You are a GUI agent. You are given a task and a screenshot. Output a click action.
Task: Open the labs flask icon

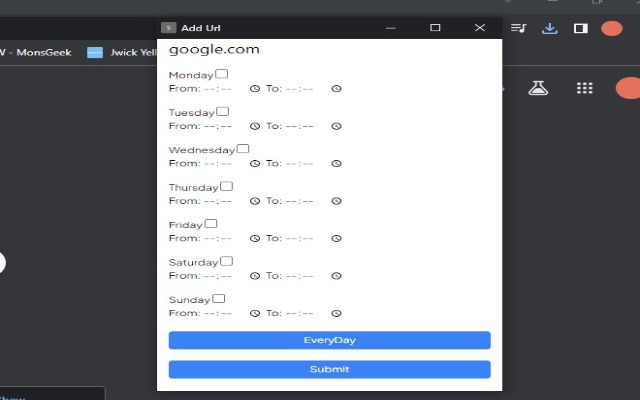(538, 88)
